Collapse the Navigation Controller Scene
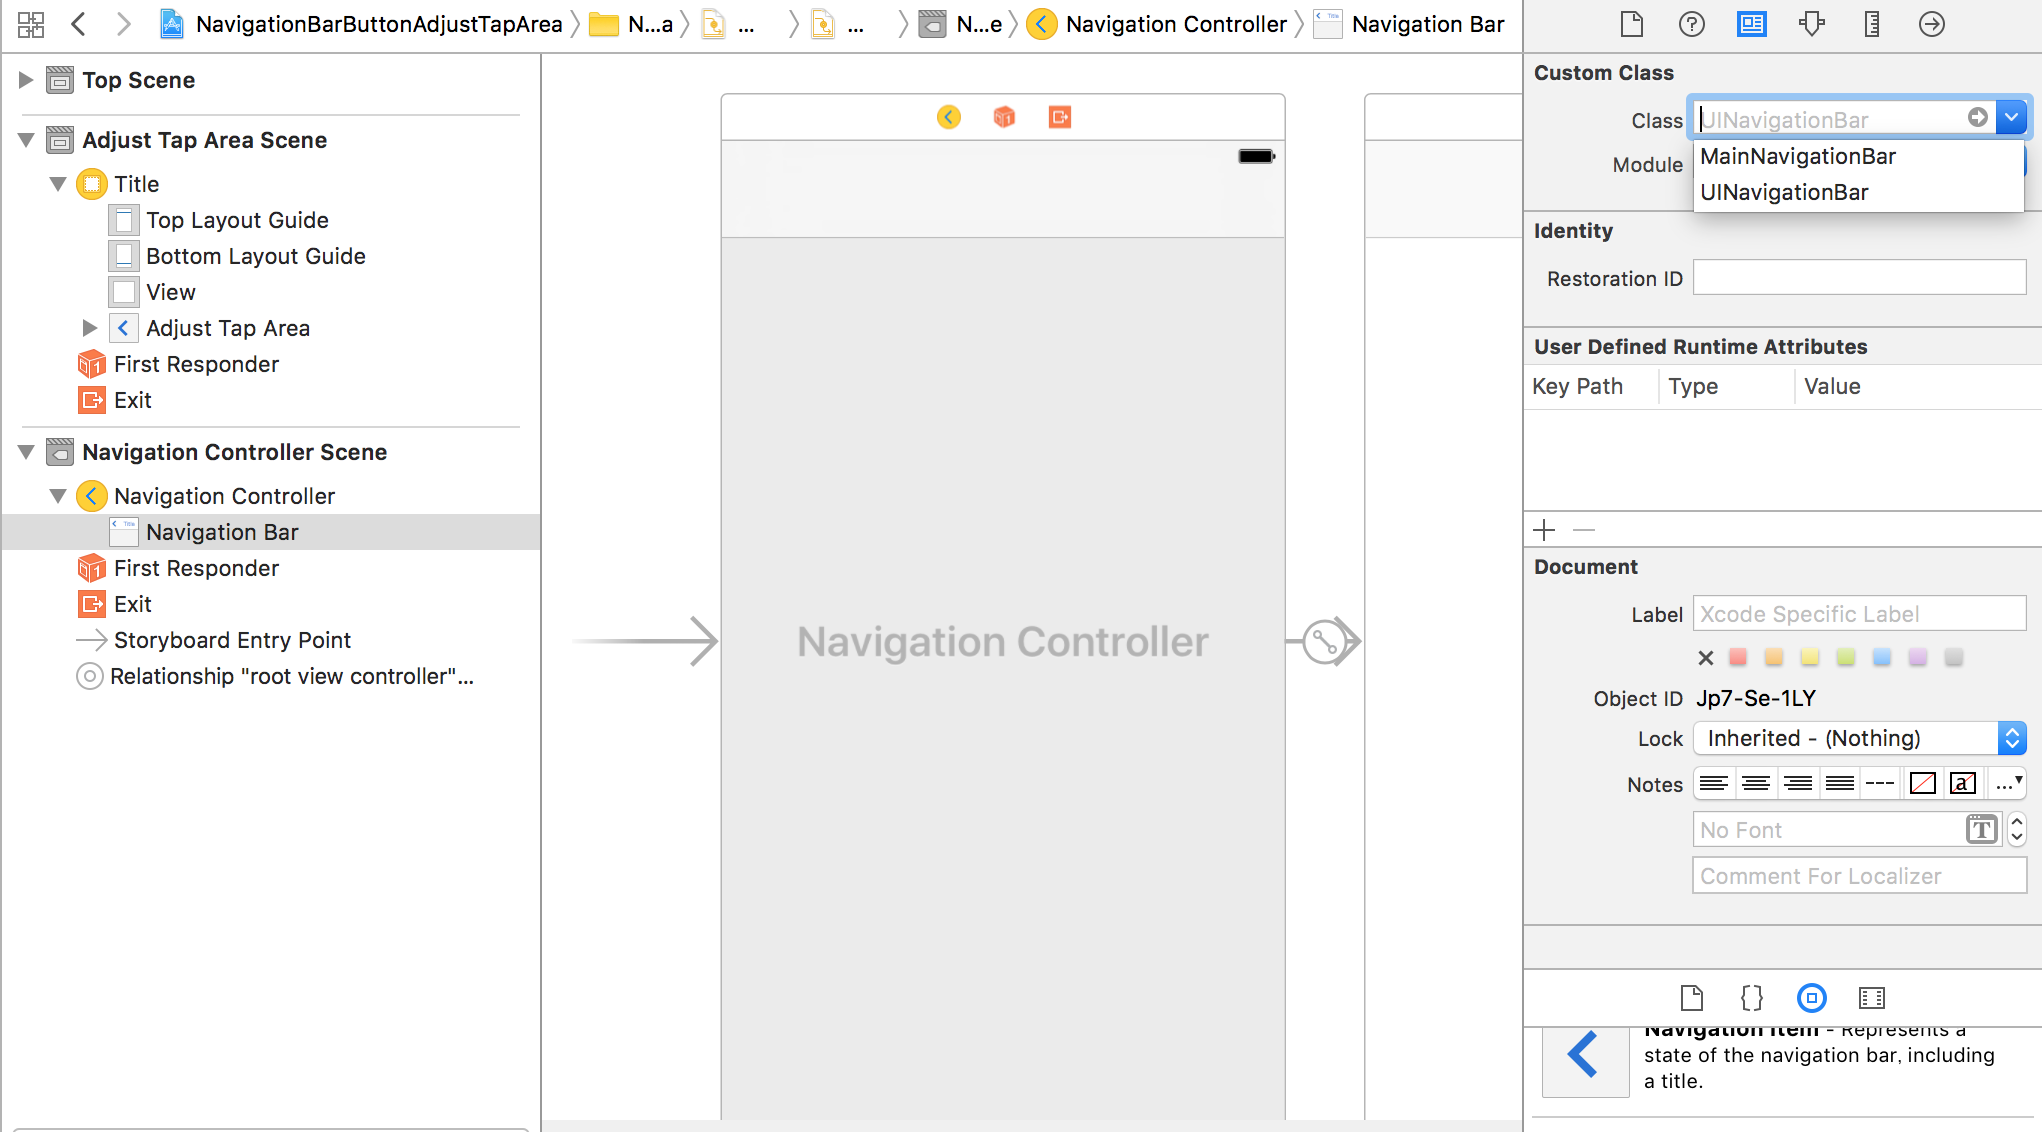This screenshot has width=2042, height=1132. (26, 452)
